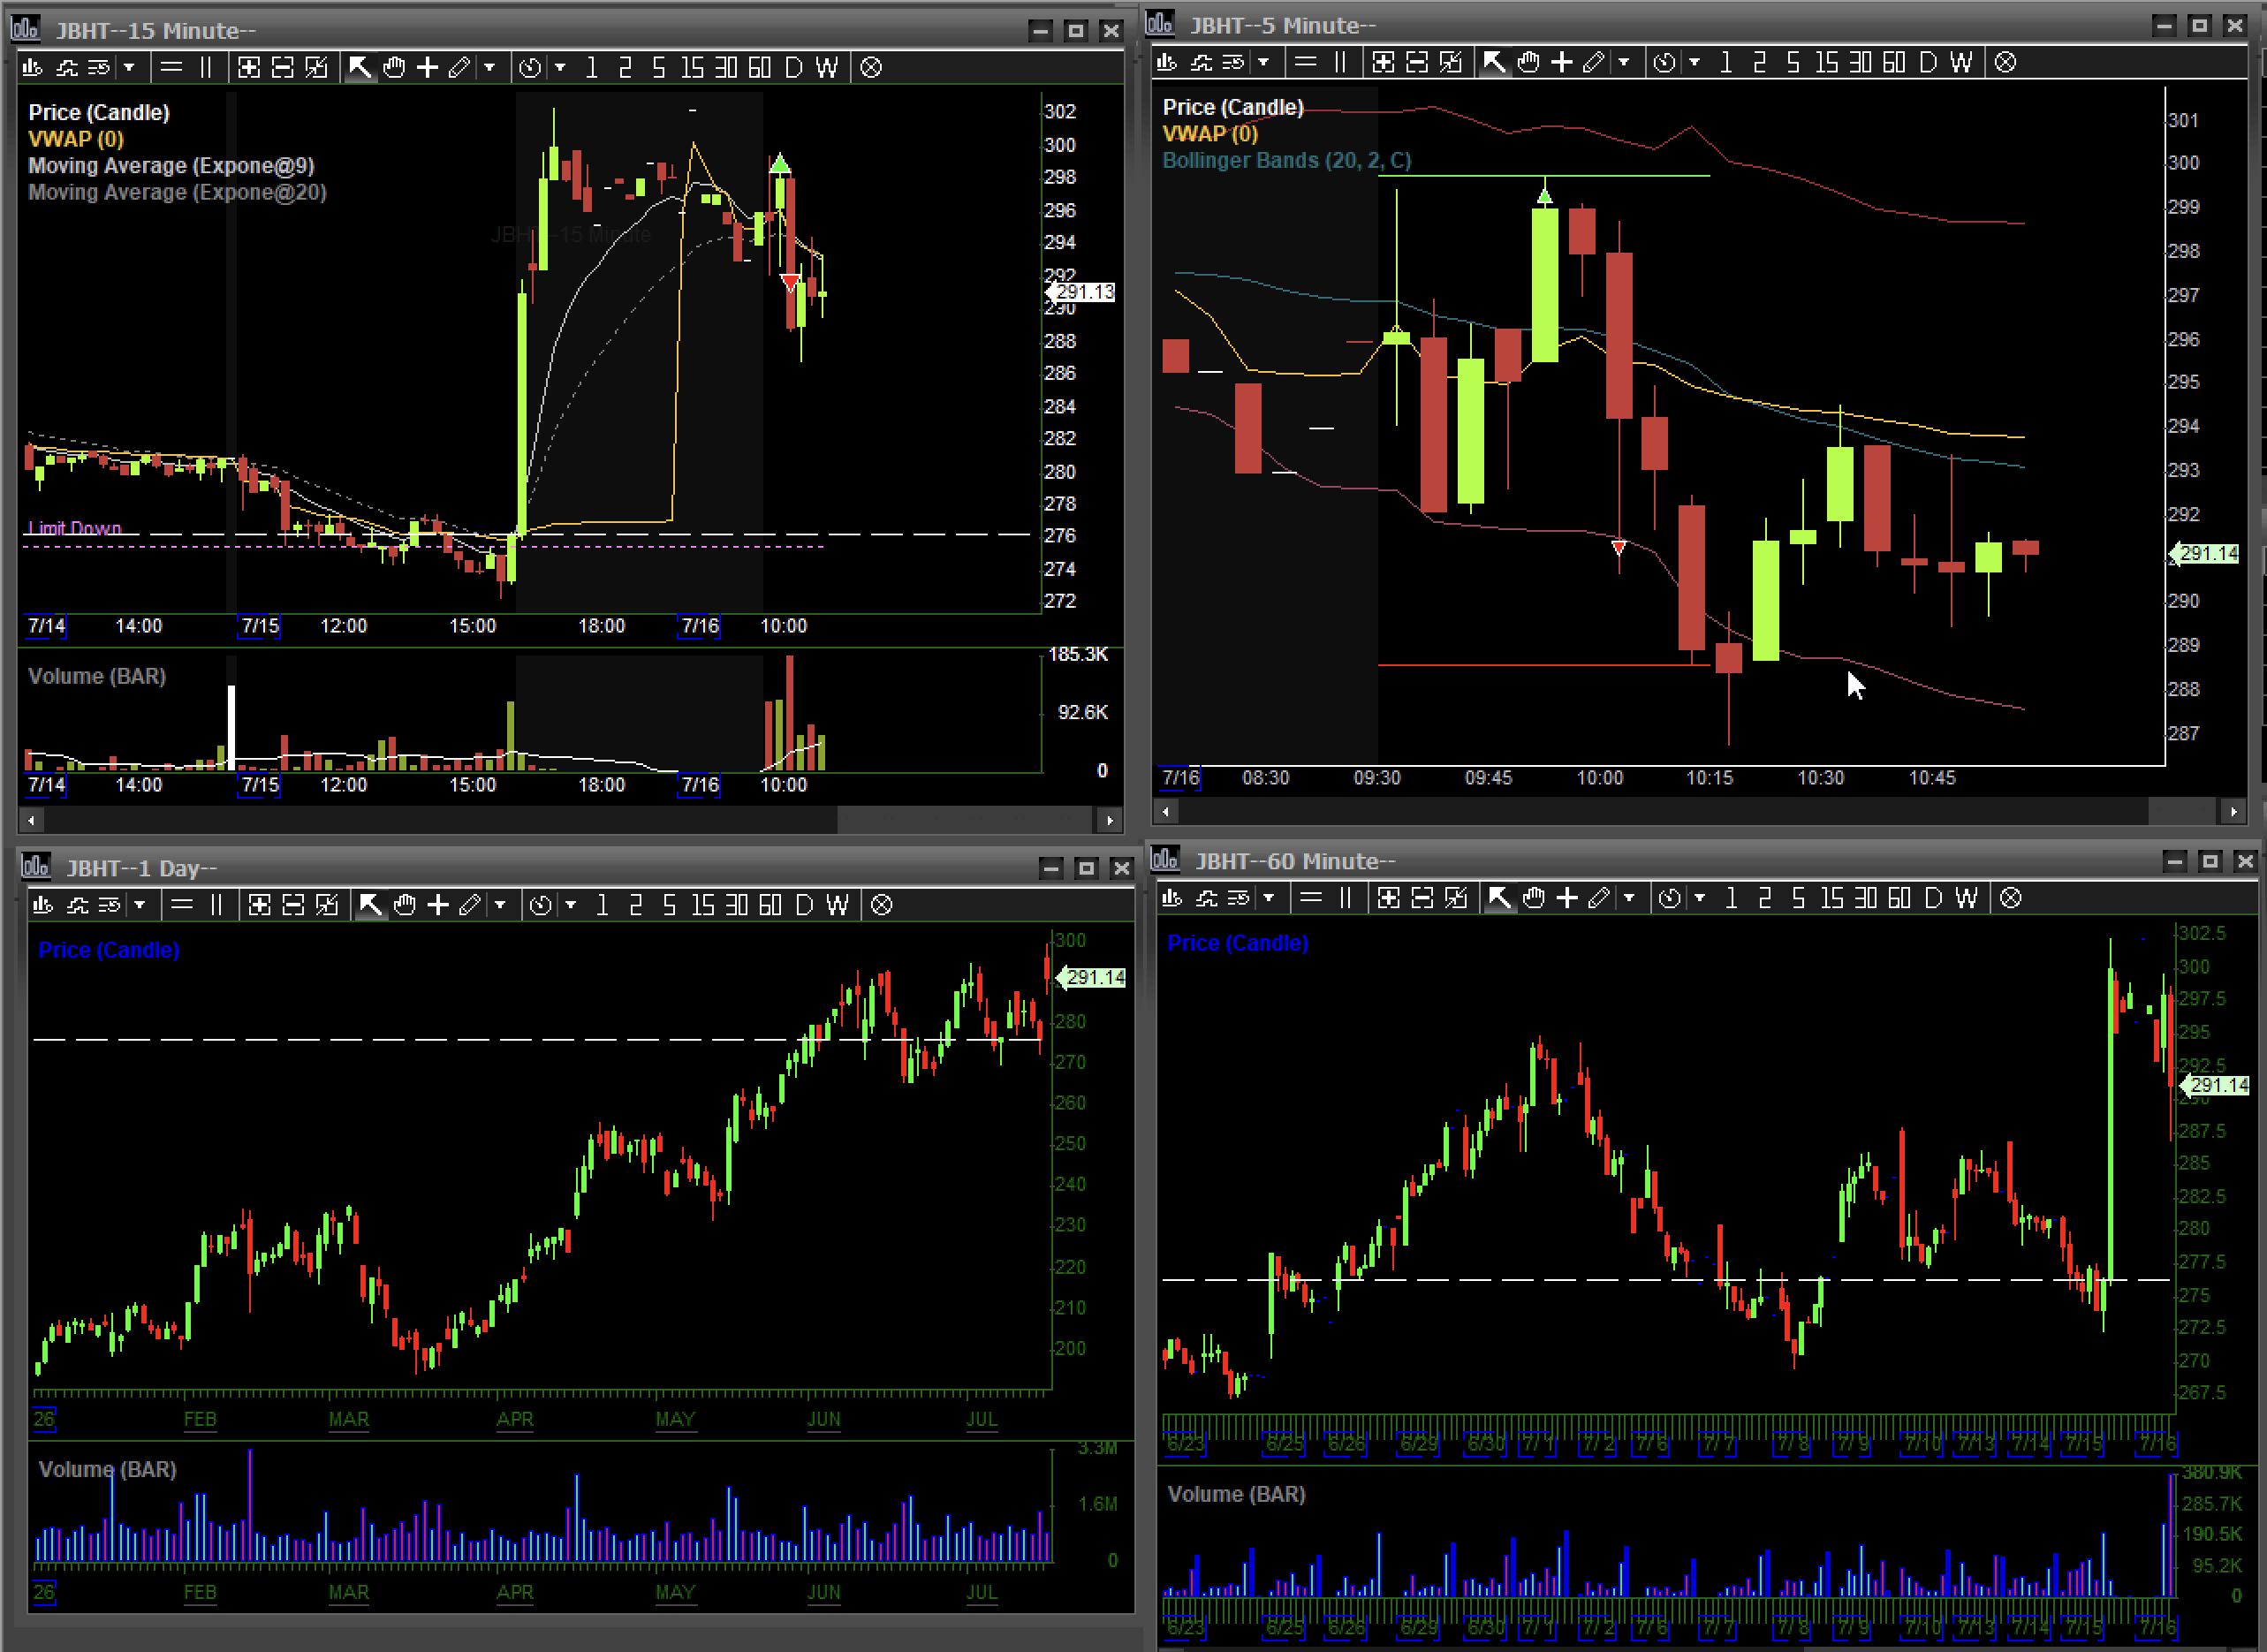The width and height of the screenshot is (2267, 1652).
Task: Click the clock icon in 15 Minute toolbar
Action: point(530,68)
